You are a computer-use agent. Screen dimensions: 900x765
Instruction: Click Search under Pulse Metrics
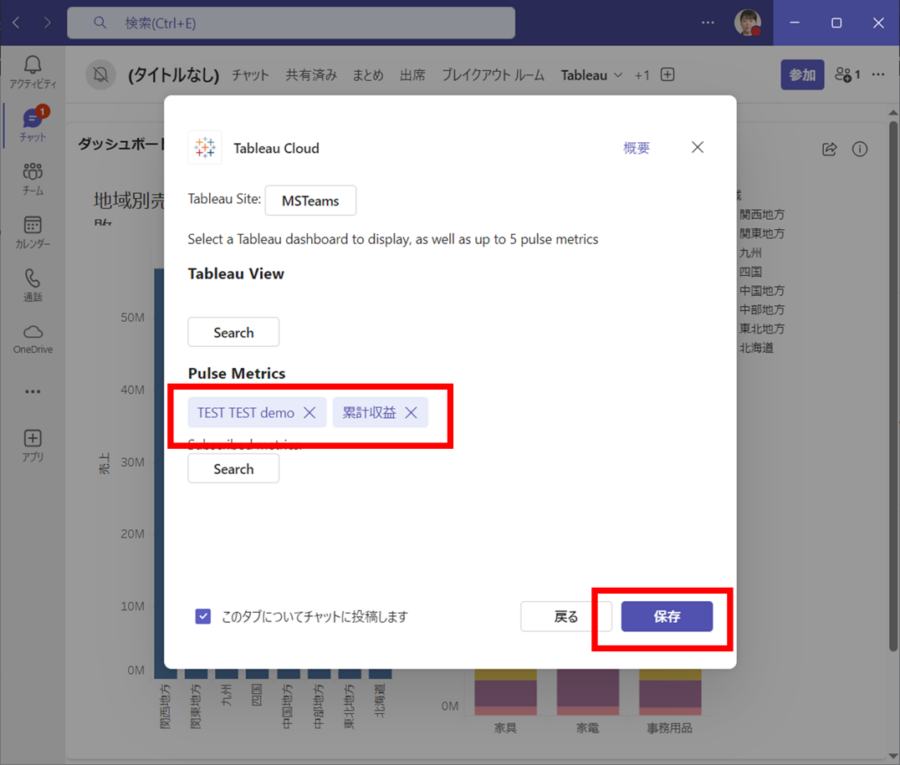[x=234, y=469]
